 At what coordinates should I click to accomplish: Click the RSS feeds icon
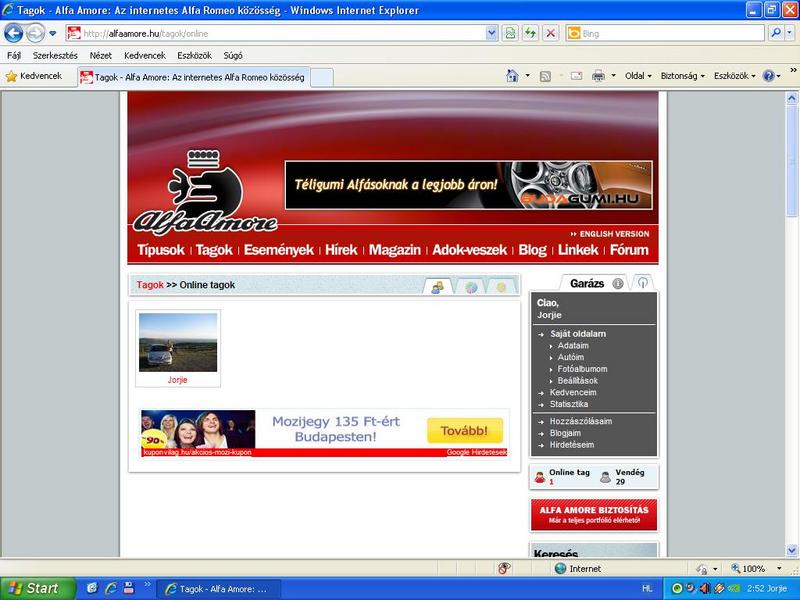tap(545, 76)
